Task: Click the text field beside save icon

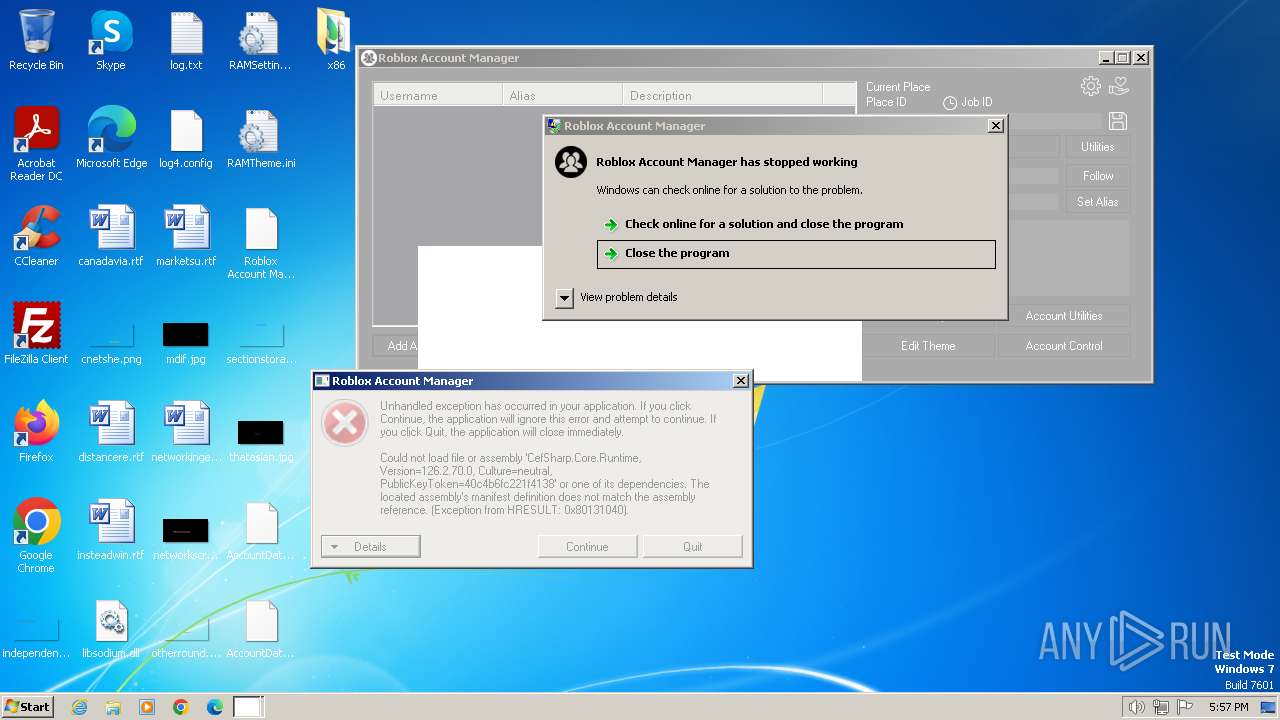Action: 1054,121
